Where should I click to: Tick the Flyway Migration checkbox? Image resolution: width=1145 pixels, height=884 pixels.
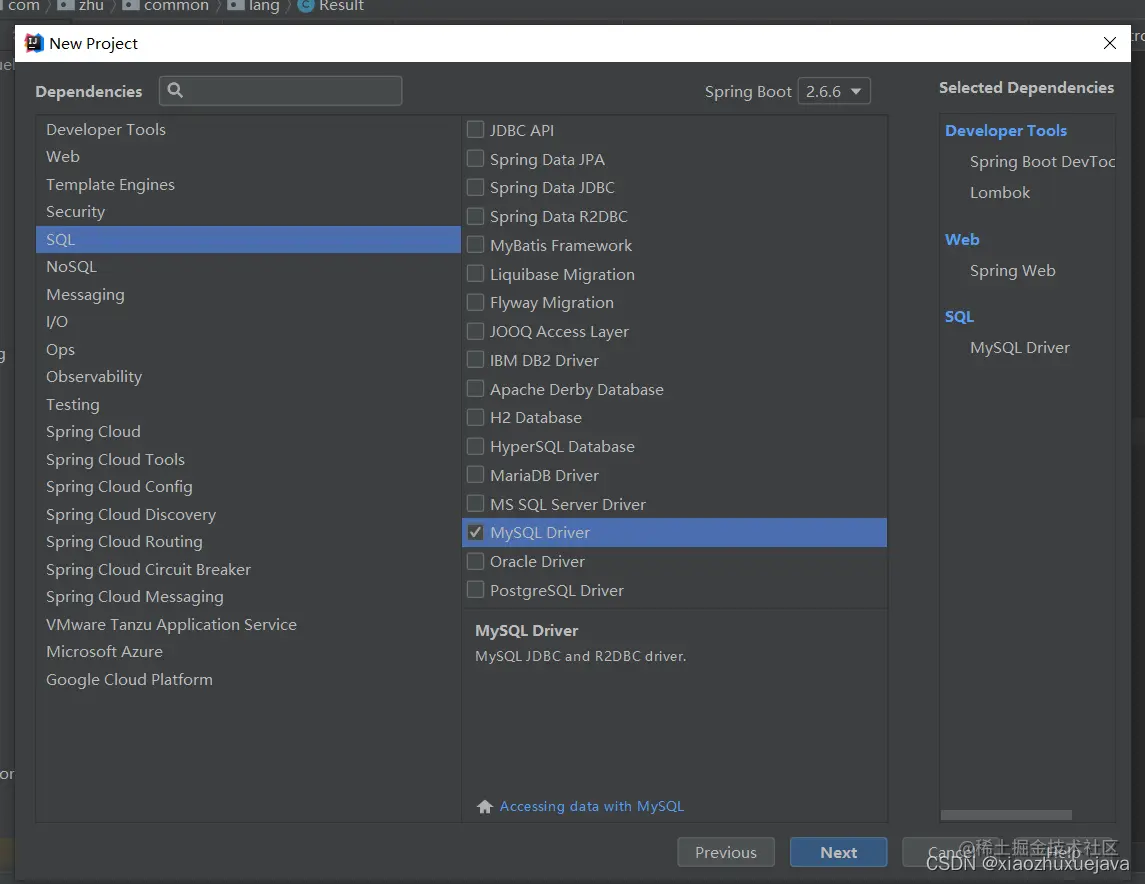coord(475,302)
